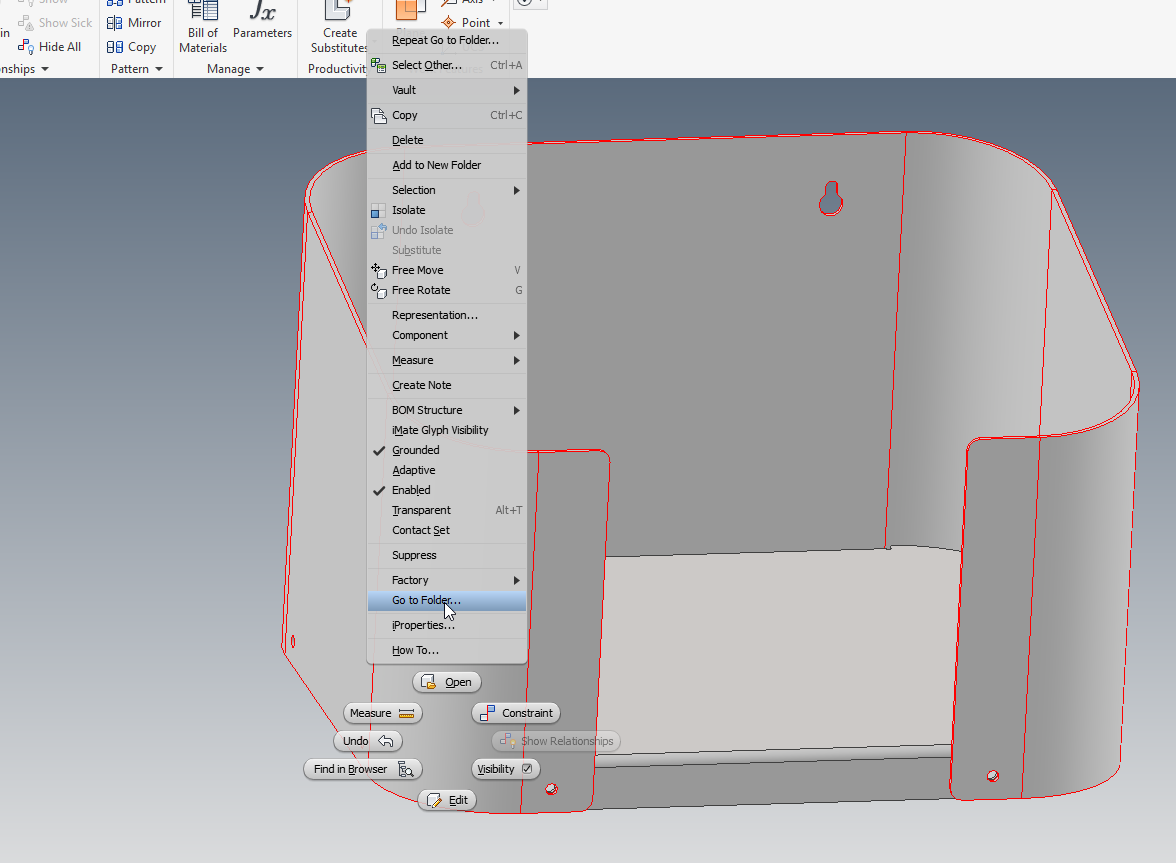The image size is (1176, 863).
Task: Click the Select Other icon in context menu
Action: pos(379,65)
